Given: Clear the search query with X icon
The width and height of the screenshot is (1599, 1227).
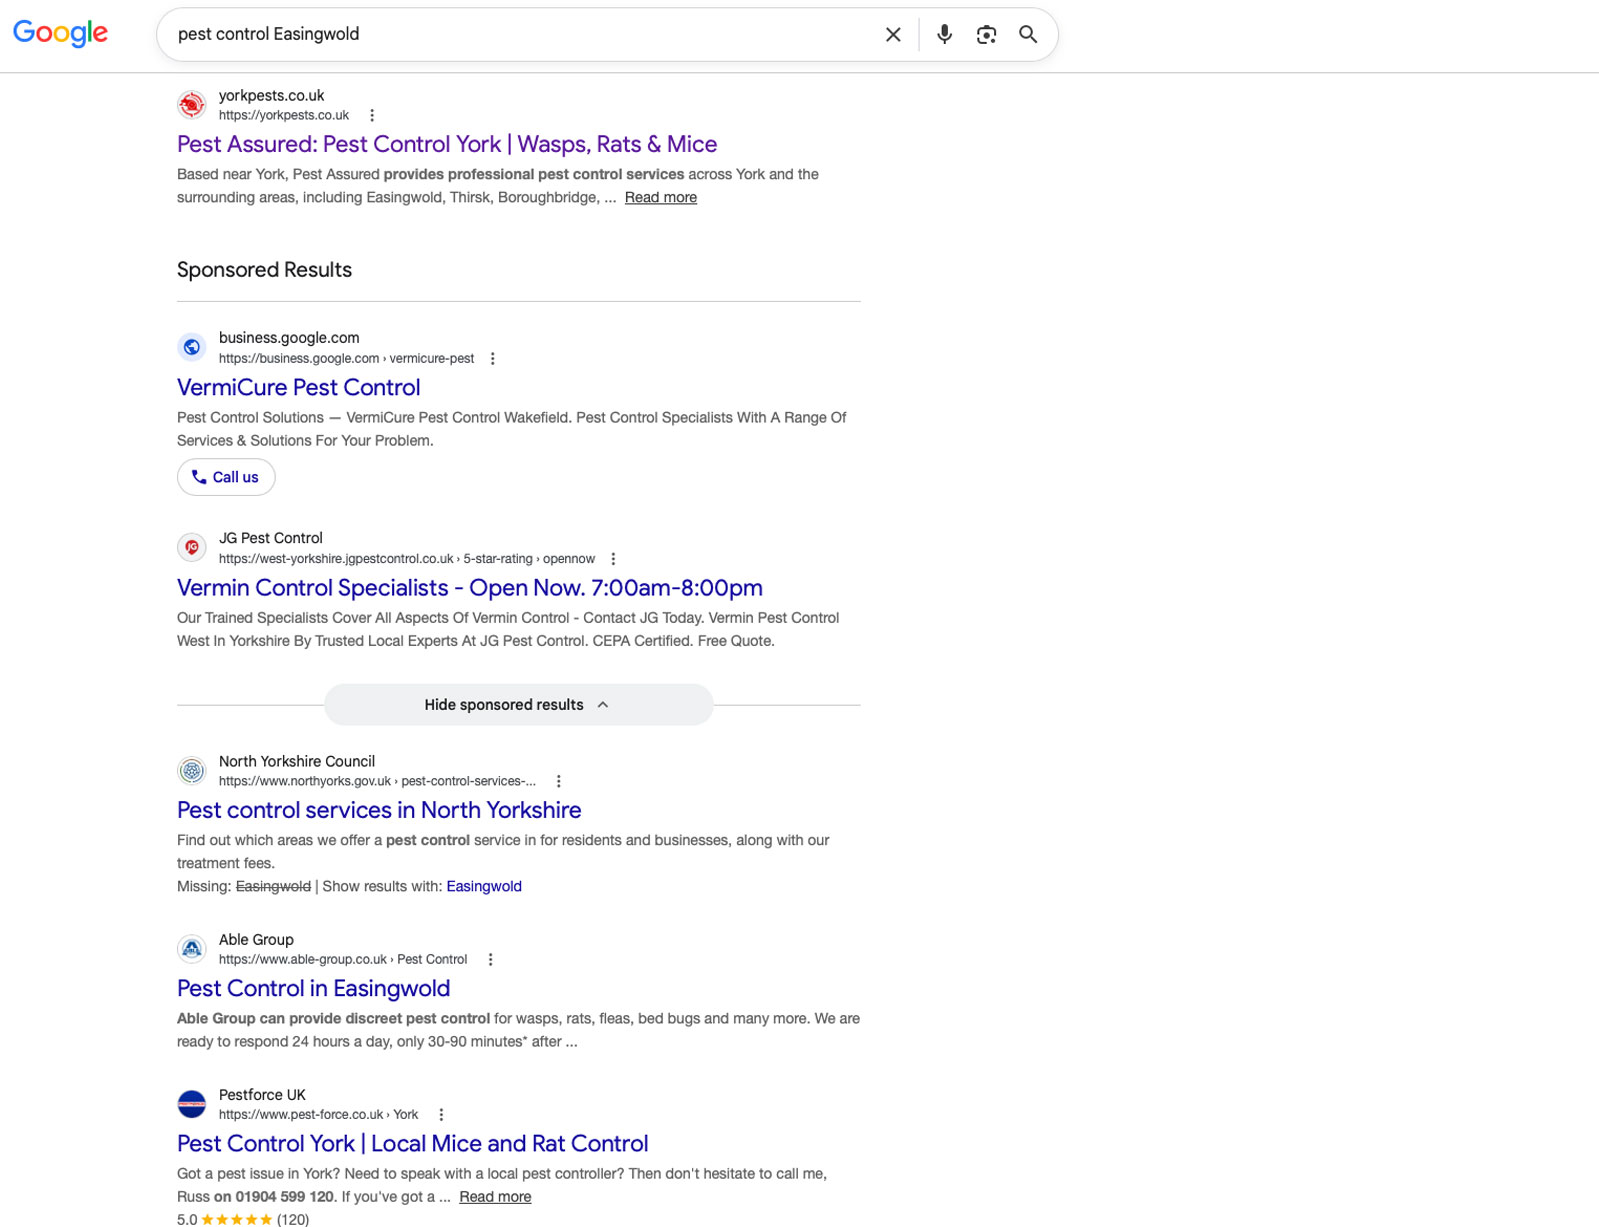Looking at the screenshot, I should coord(893,34).
